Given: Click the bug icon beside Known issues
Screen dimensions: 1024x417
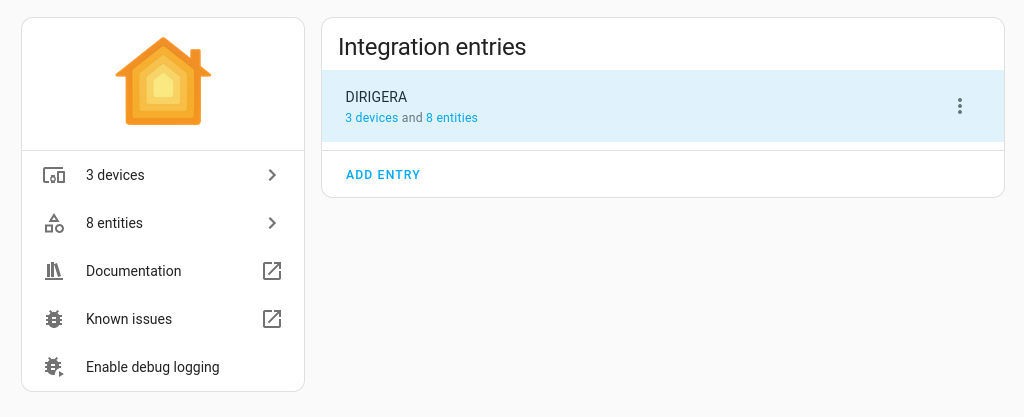Looking at the screenshot, I should [x=54, y=319].
